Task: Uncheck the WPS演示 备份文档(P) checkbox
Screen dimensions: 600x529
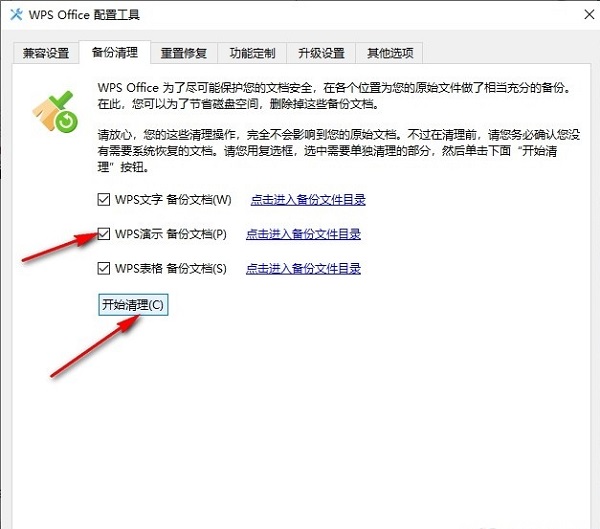Action: 105,234
